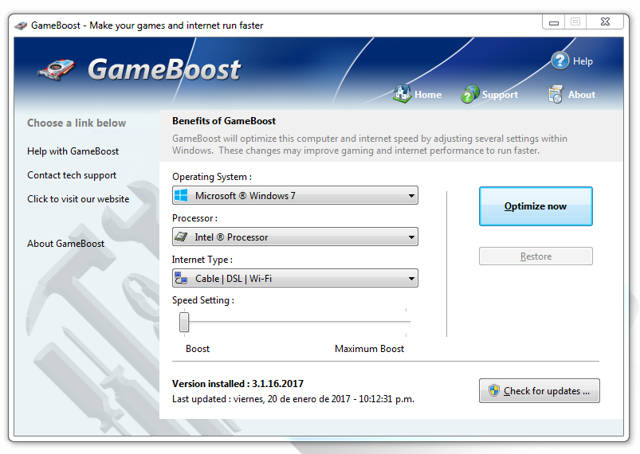
Task: Click the Optimize now button
Action: [536, 206]
